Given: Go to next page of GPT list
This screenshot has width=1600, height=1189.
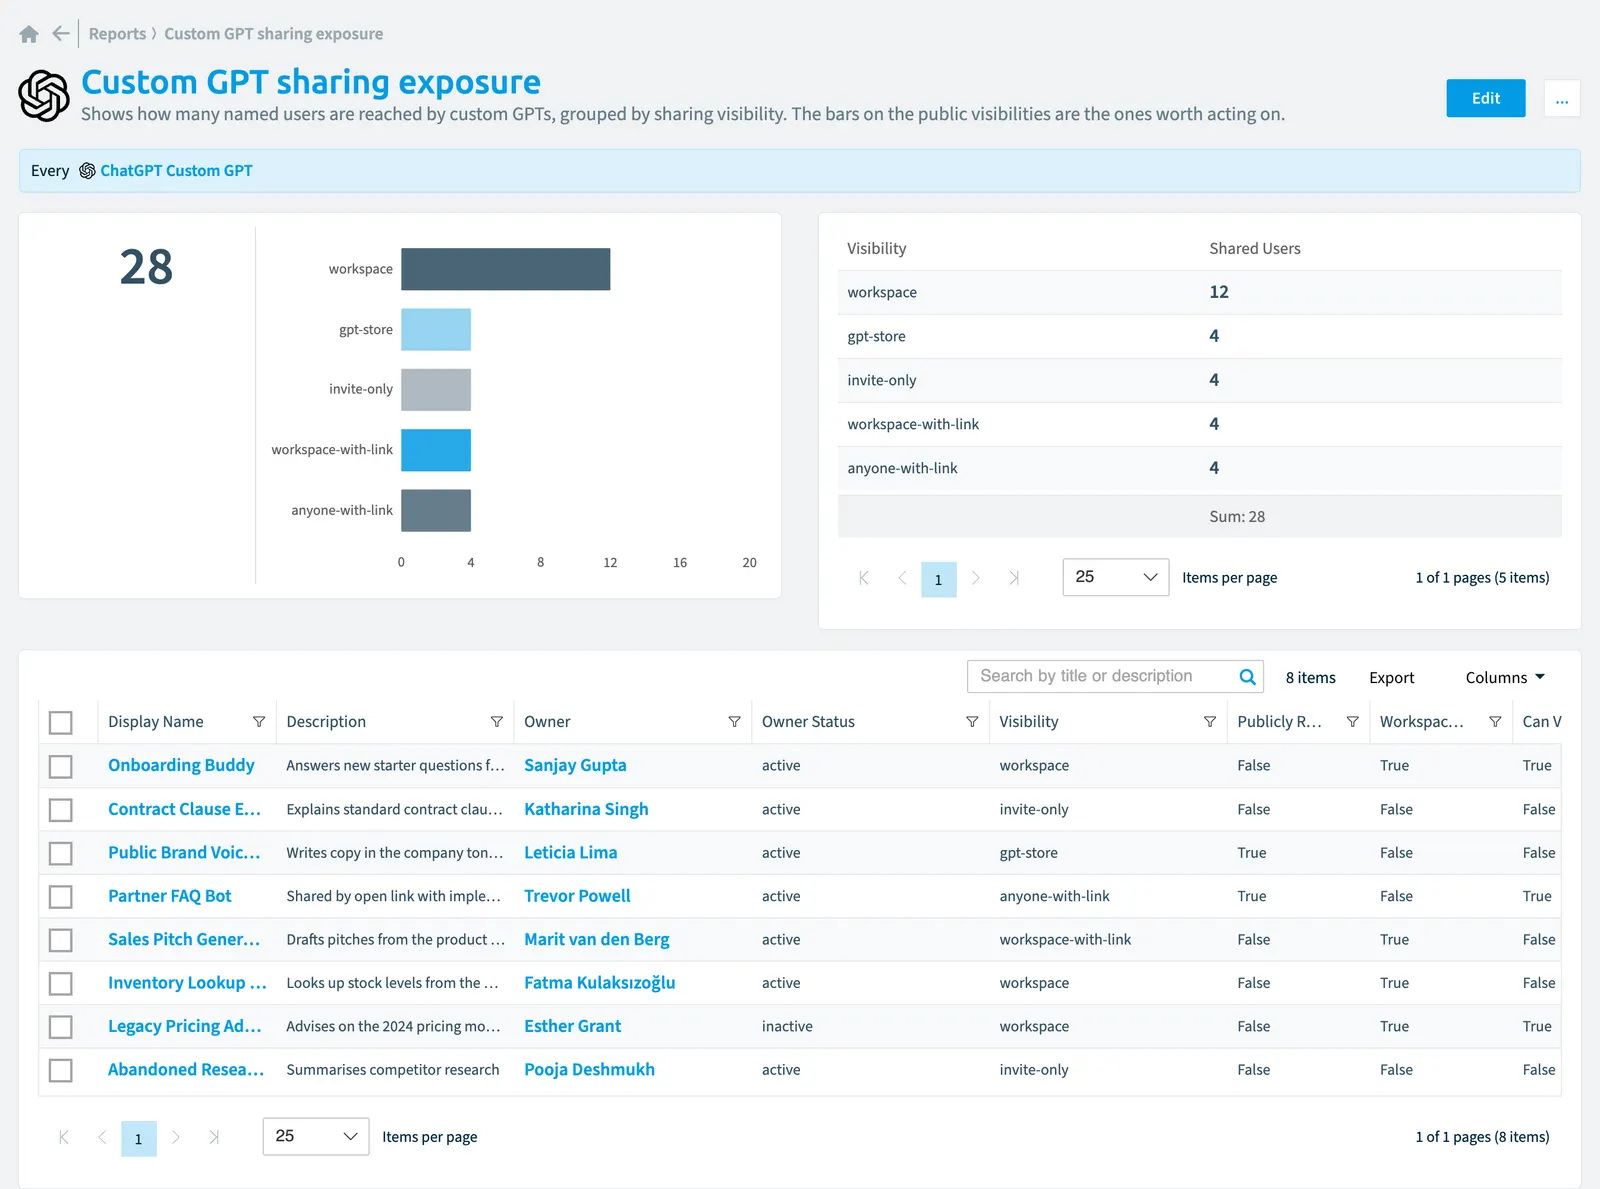Looking at the screenshot, I should (176, 1137).
